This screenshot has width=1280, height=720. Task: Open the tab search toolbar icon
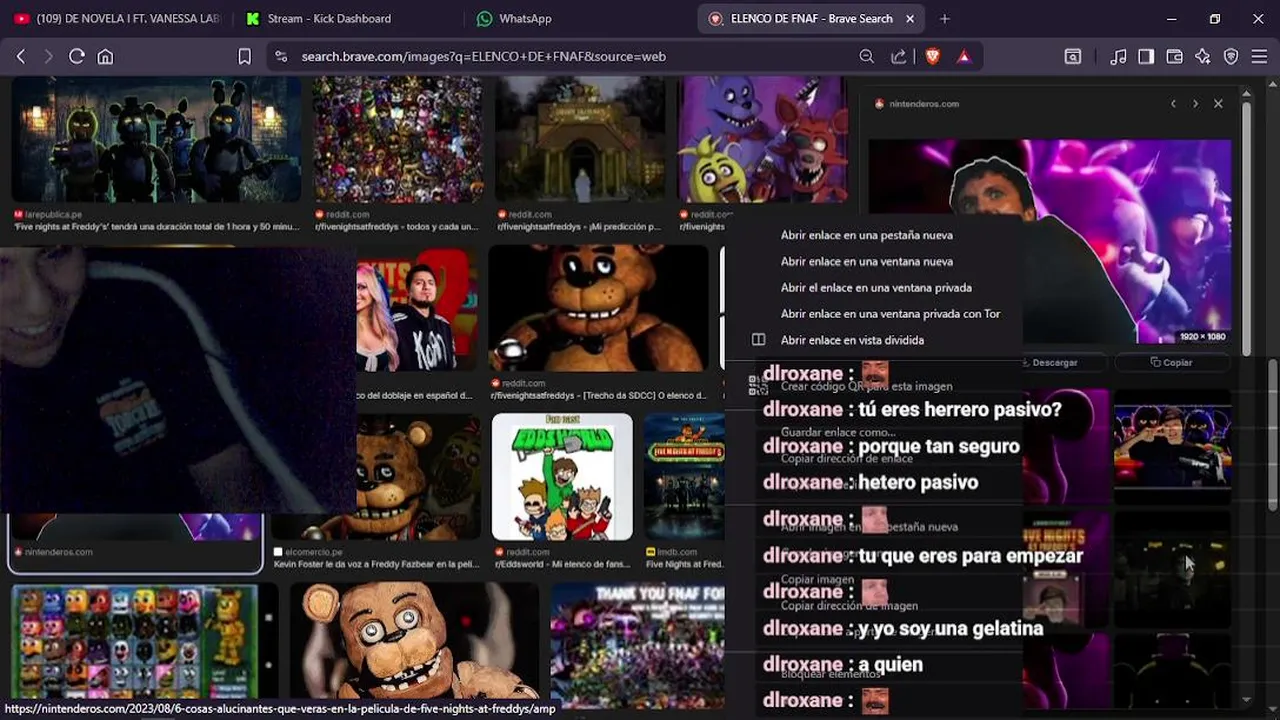pyautogui.click(x=1073, y=57)
